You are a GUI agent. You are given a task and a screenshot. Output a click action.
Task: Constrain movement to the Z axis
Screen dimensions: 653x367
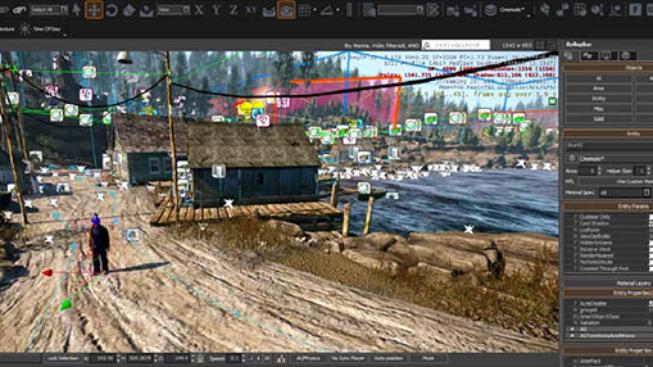pyautogui.click(x=234, y=10)
